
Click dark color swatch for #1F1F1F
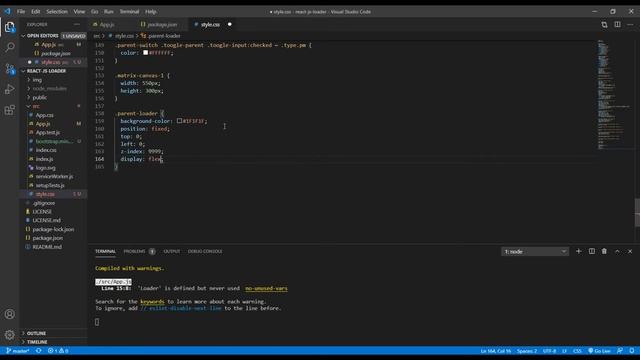click(x=179, y=121)
